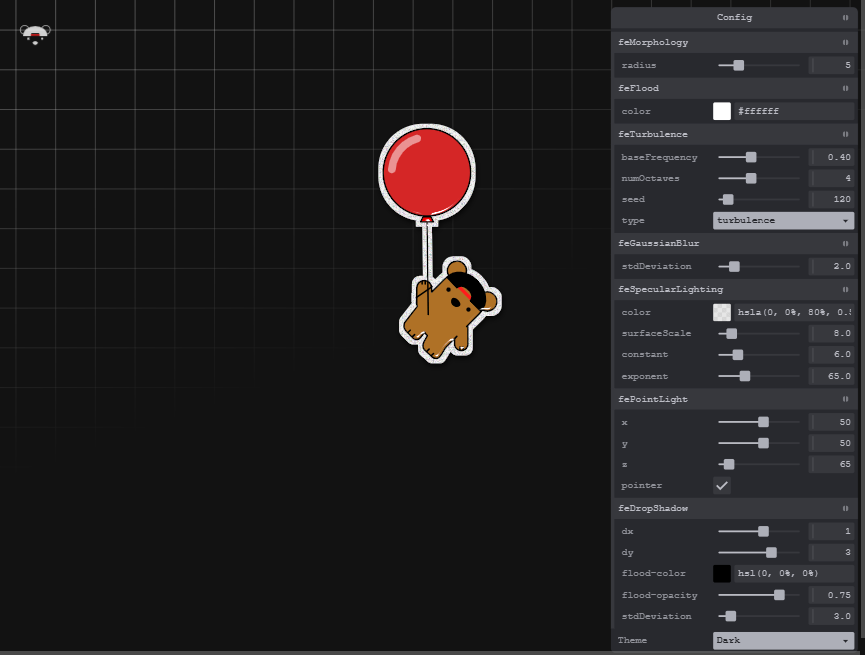Click the feDropShadow stdDeviation field 3.0

pyautogui.click(x=831, y=616)
